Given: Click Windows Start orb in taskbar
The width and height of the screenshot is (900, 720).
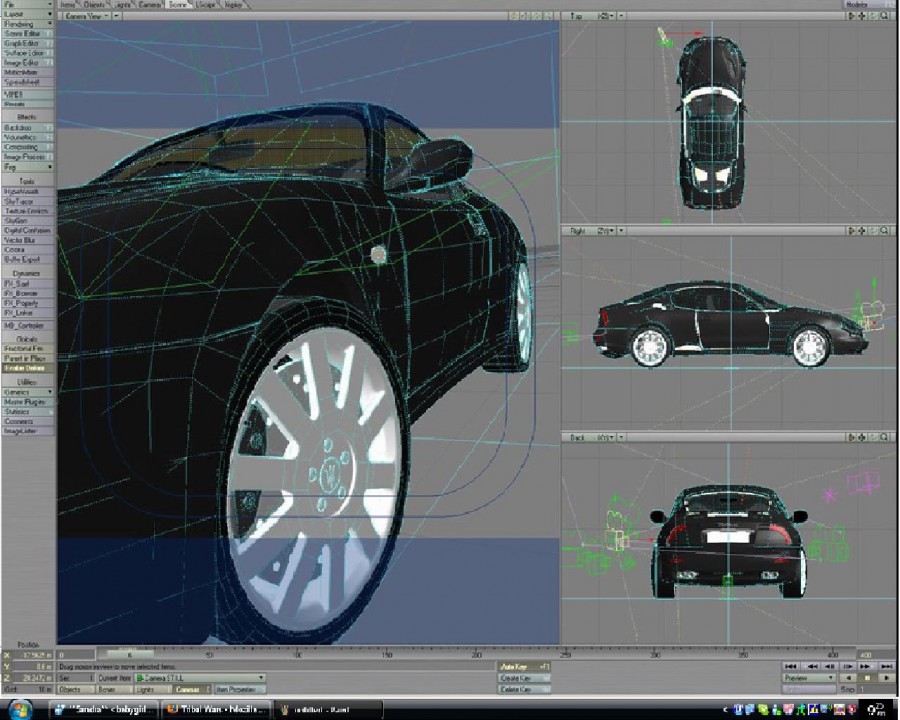Looking at the screenshot, I should [22, 708].
